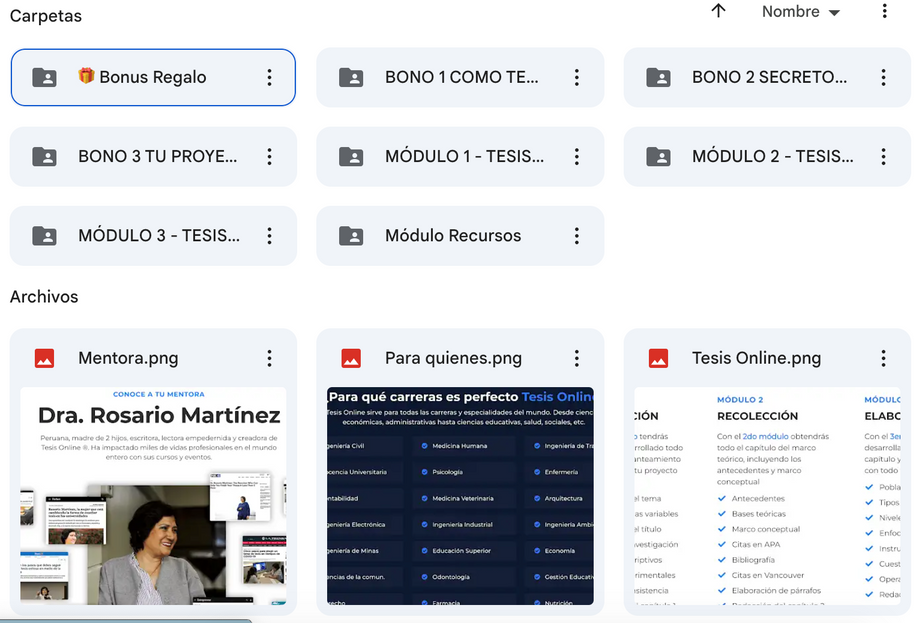Click the Tesis Online.png image file icon

658,358
